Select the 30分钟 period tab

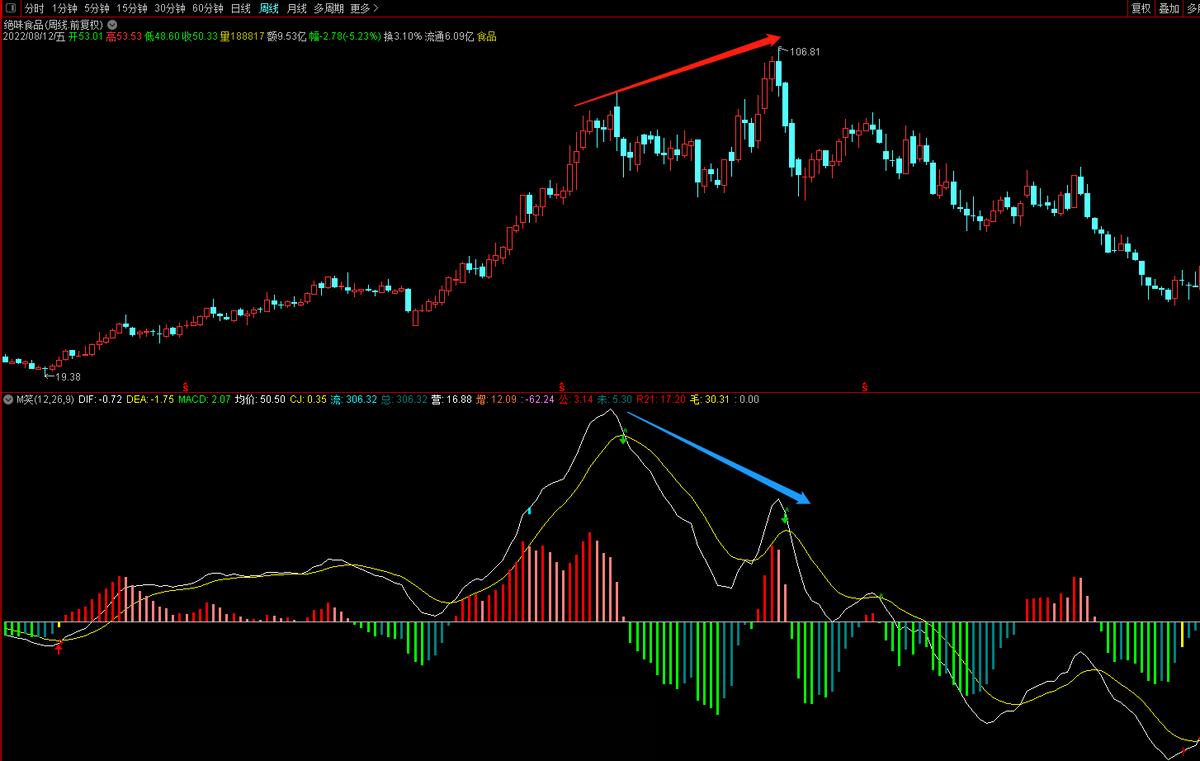click(x=170, y=8)
